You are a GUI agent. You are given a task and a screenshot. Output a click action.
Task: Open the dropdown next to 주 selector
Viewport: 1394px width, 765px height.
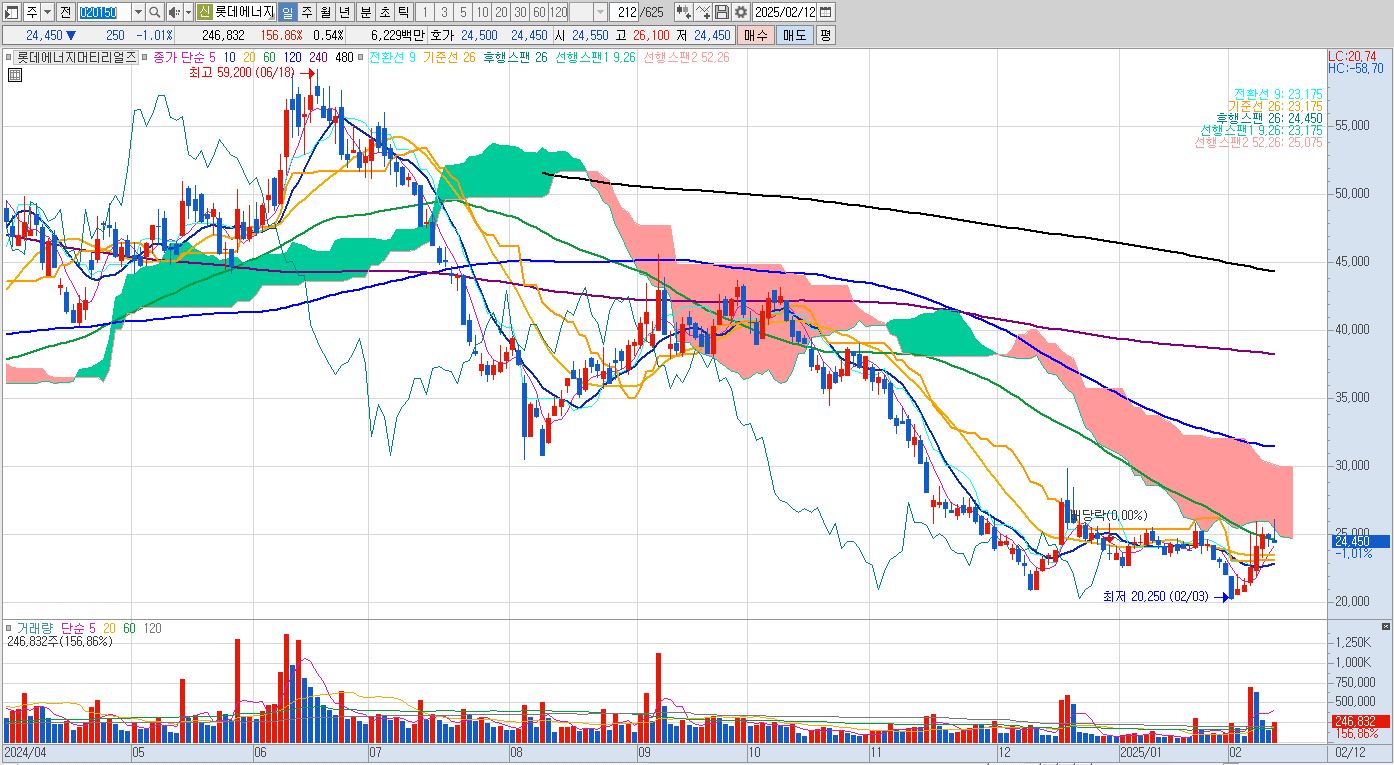[47, 12]
